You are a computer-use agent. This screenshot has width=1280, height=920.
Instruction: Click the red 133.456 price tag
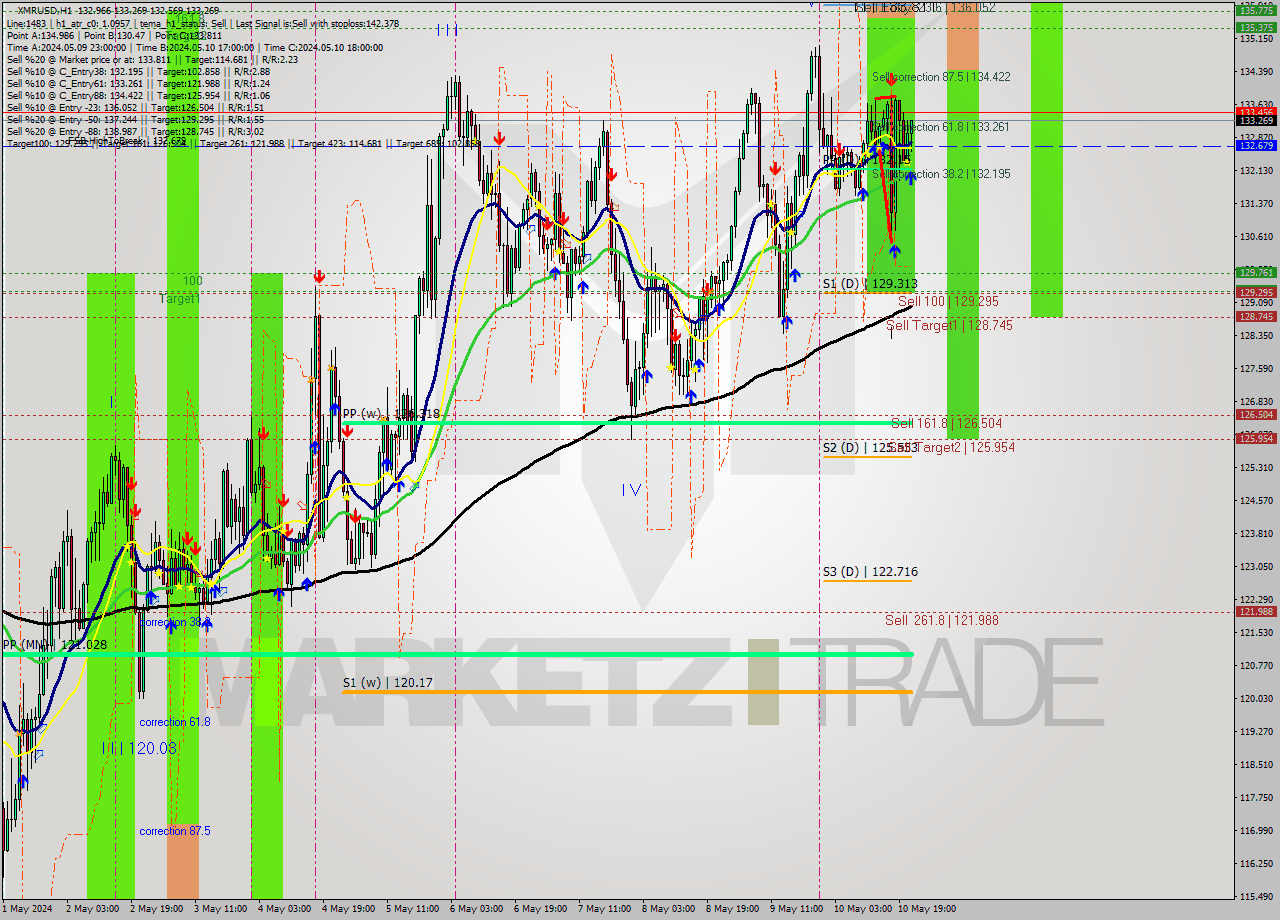1256,112
